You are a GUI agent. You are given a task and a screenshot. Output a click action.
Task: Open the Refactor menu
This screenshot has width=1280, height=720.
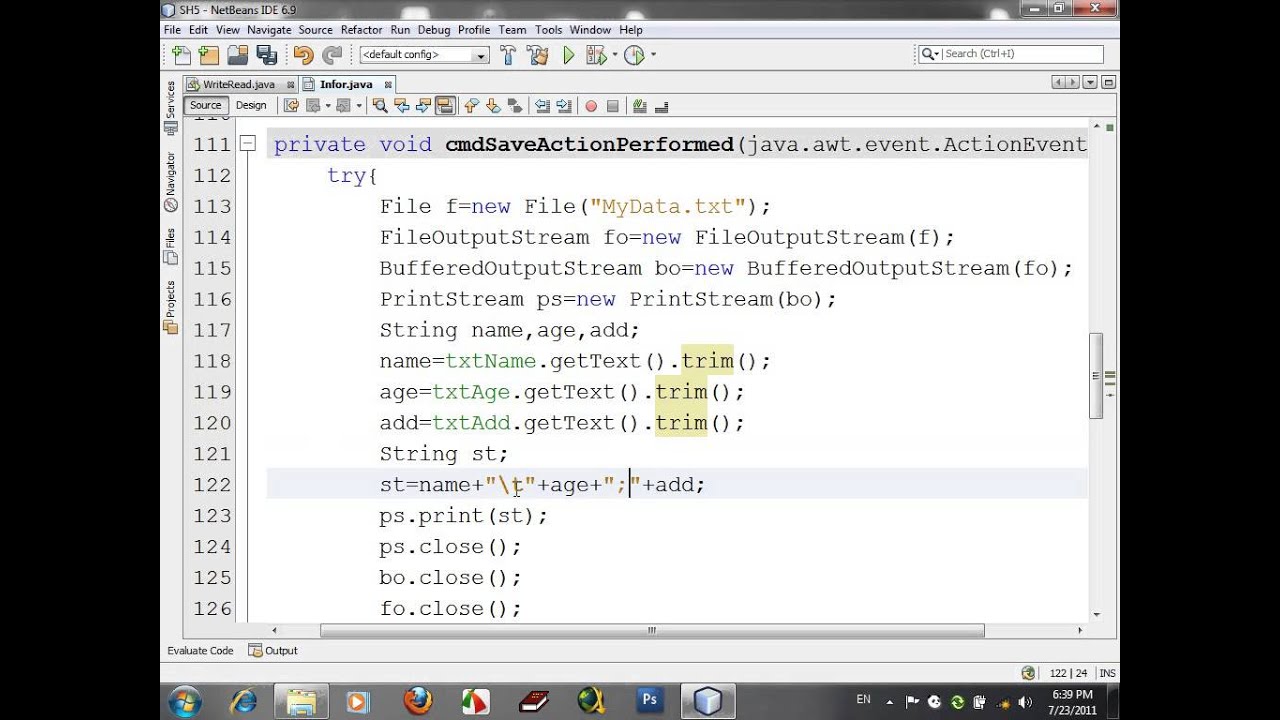coord(361,30)
